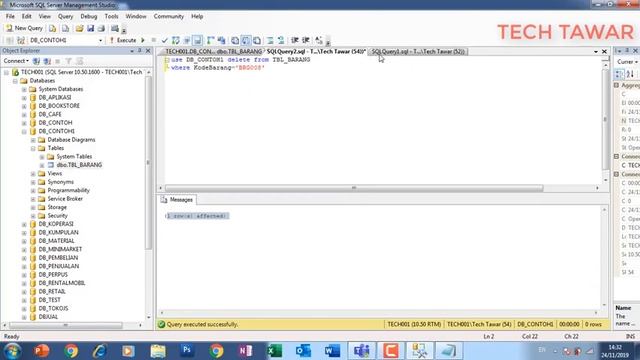Image resolution: width=640 pixels, height=360 pixels.
Task: Click the New Query toolbar button
Action: pos(24,28)
